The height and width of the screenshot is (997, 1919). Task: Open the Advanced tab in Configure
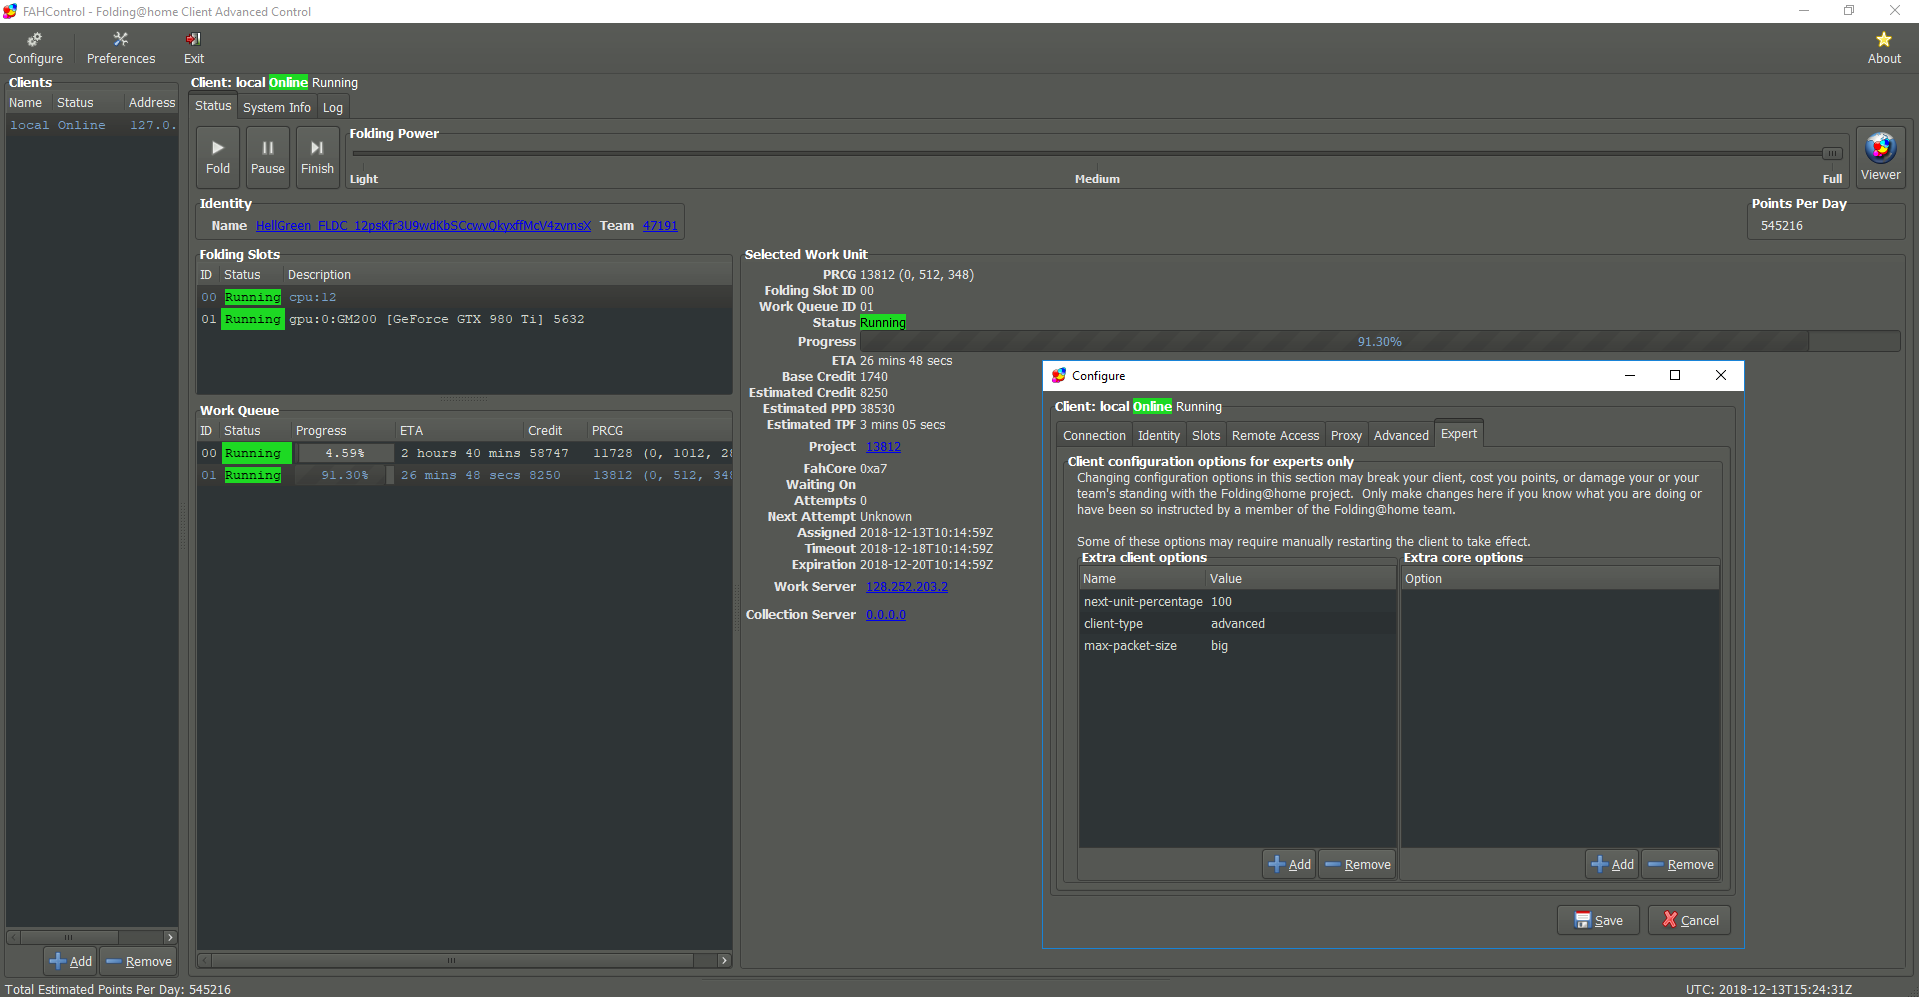1401,435
